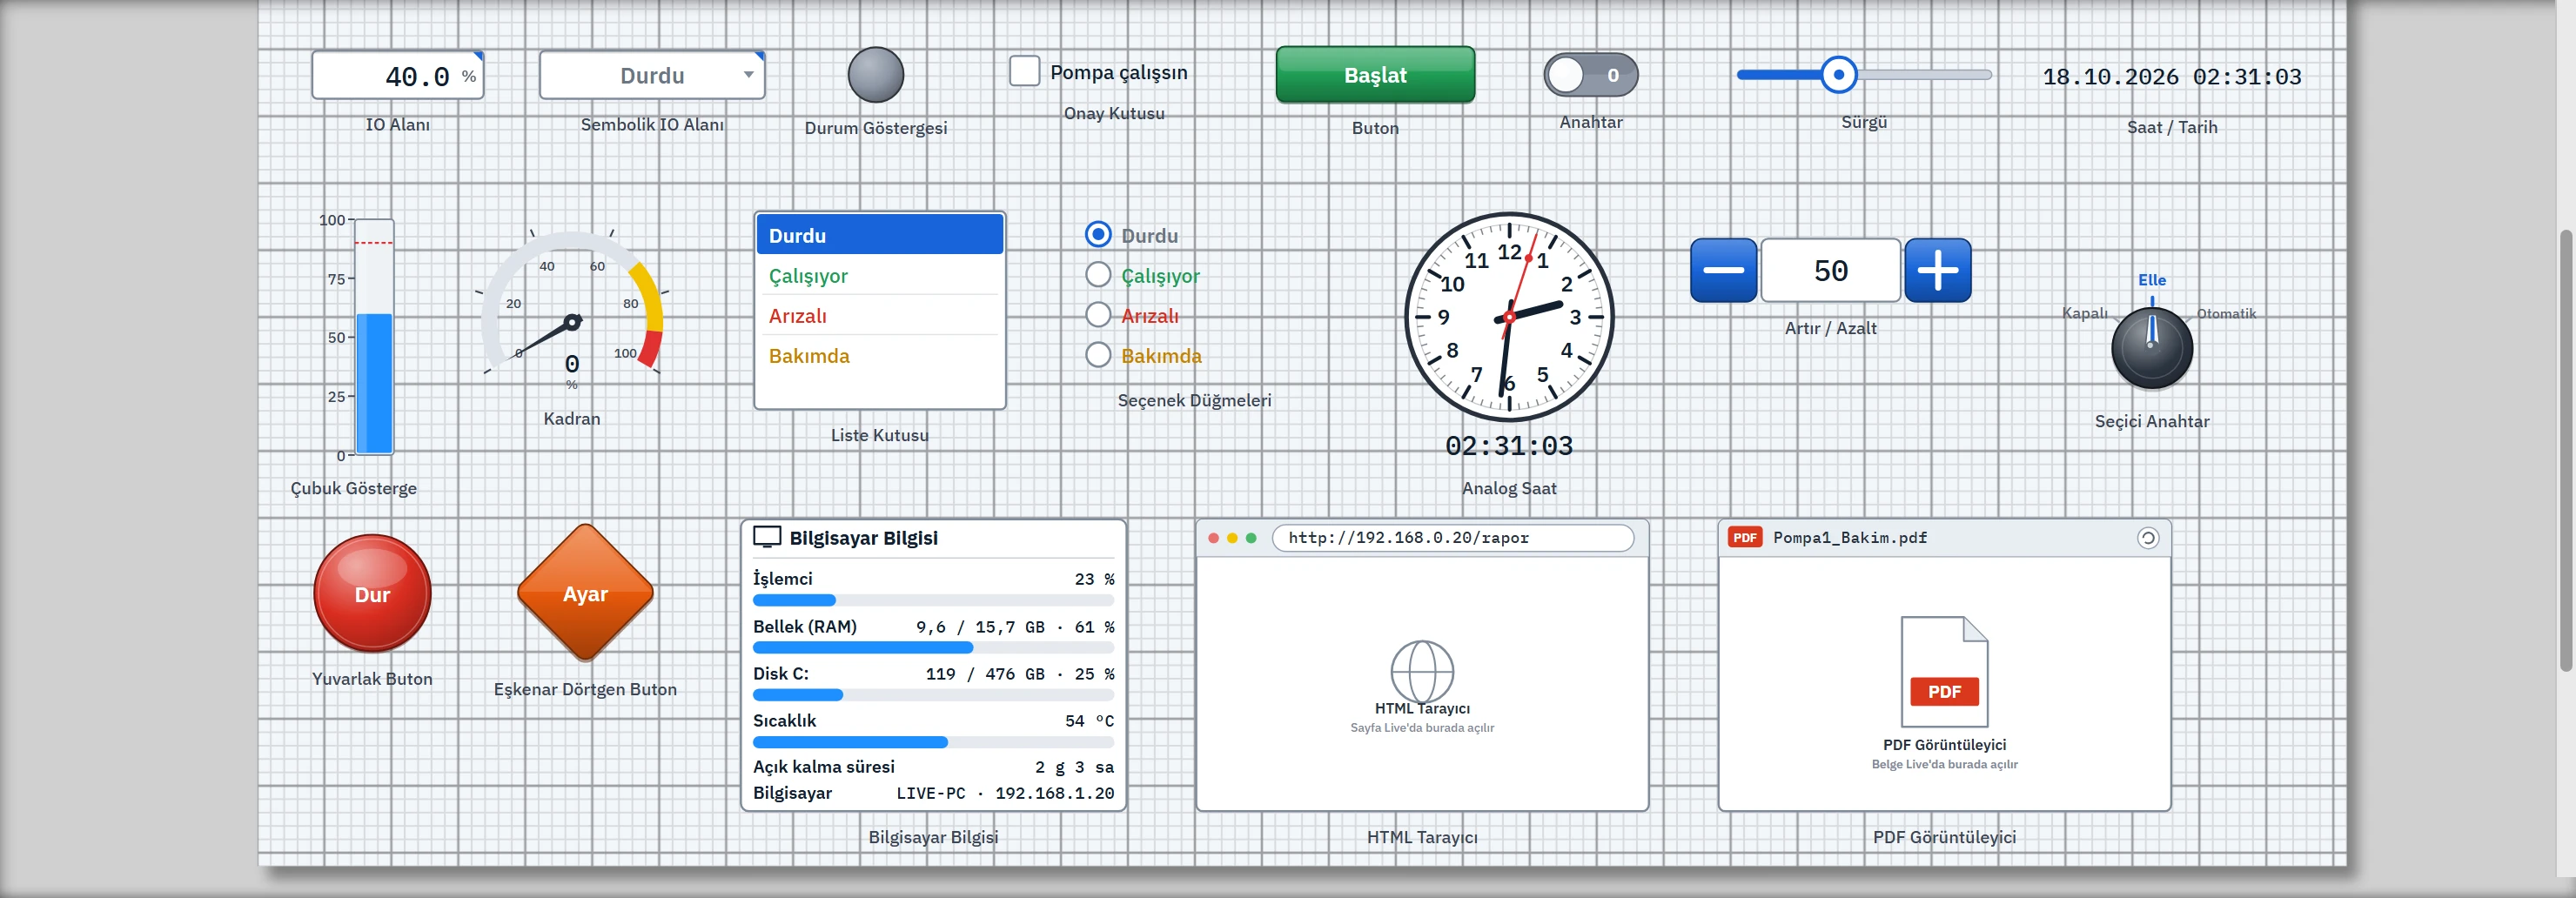The image size is (2576, 898).
Task: Select the Bakımda radio button
Action: coord(1098,355)
